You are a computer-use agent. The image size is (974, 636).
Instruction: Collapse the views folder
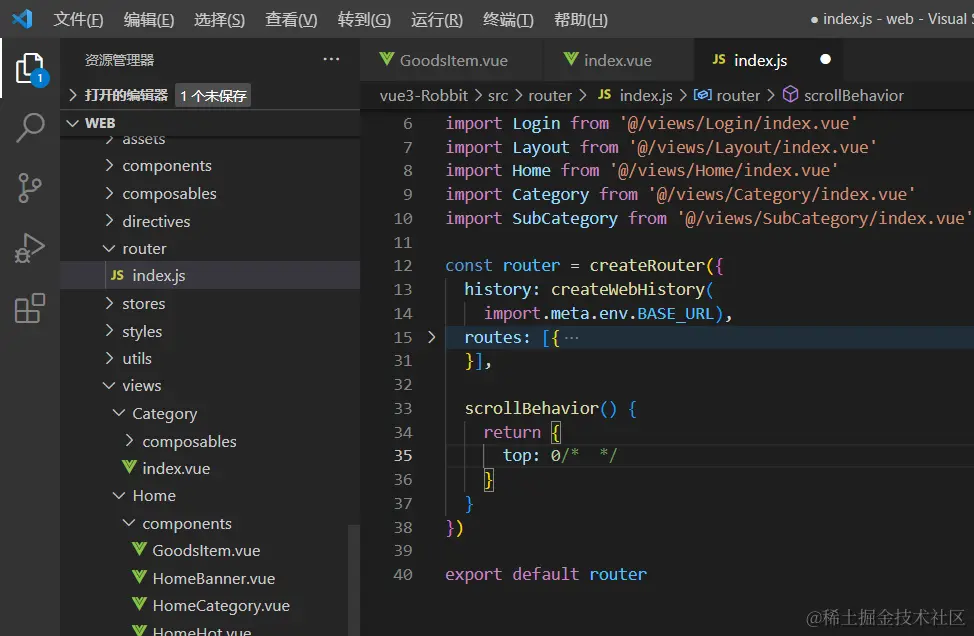(109, 386)
